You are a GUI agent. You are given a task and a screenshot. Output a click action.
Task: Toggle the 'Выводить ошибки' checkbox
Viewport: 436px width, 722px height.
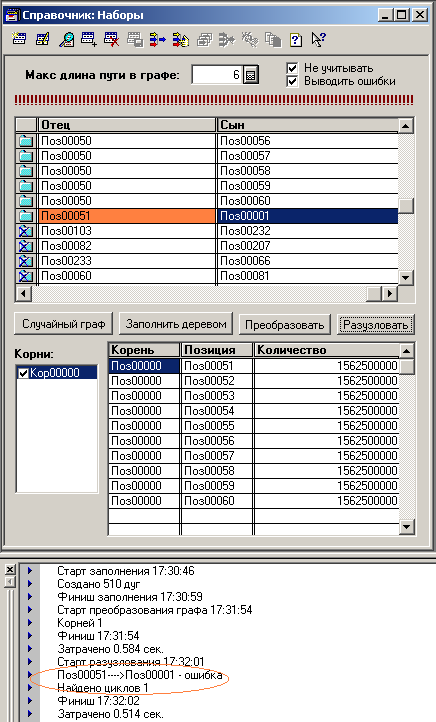point(292,82)
